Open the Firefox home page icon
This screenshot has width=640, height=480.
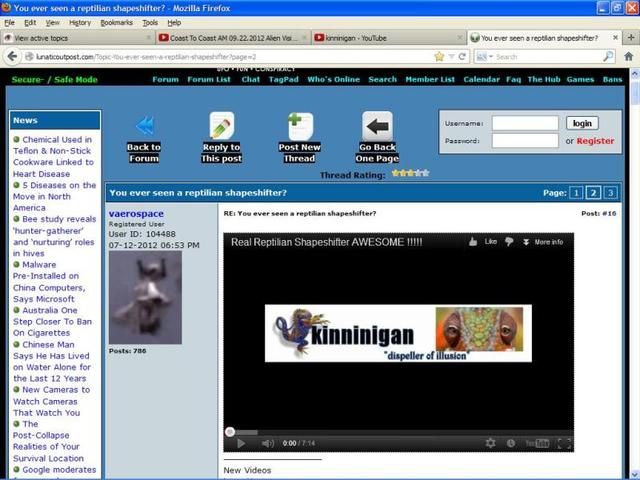(629, 56)
